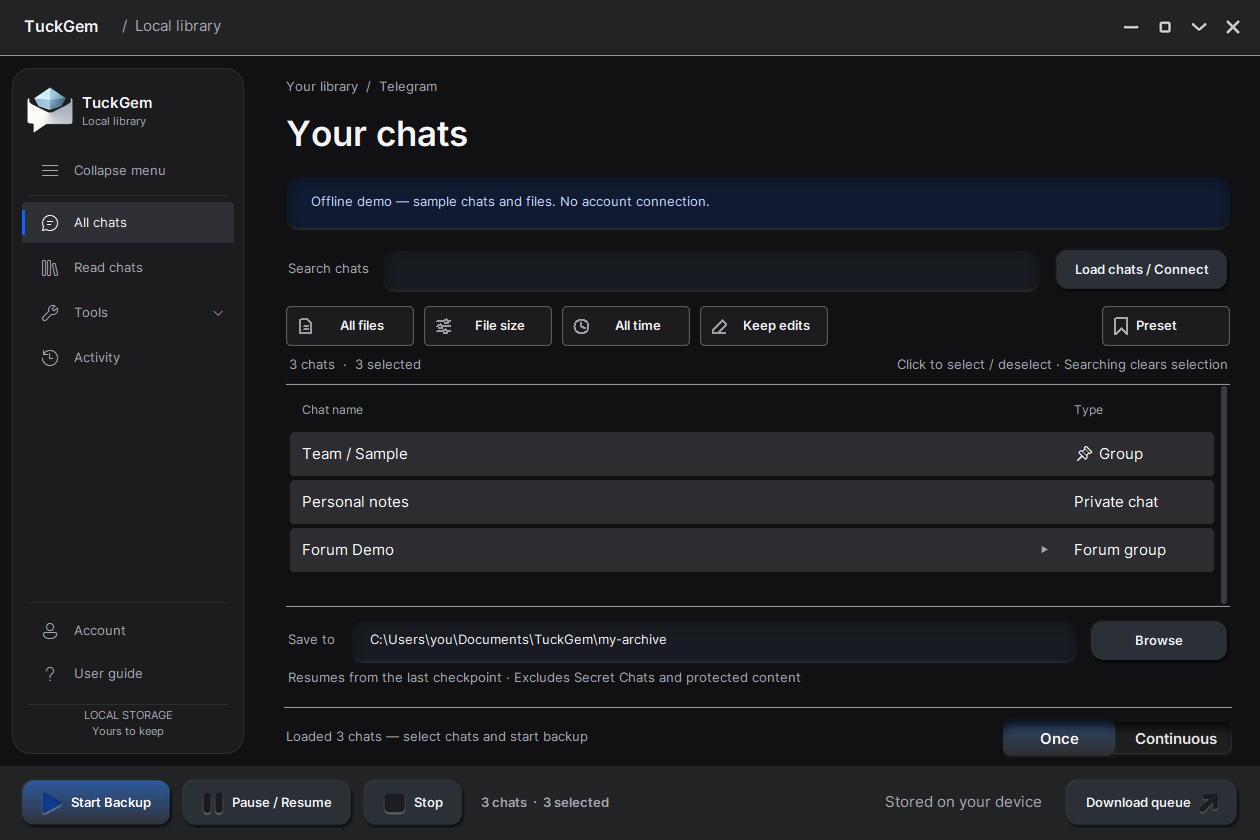Click the chat bubble icon beside All chats
1260x840 pixels.
coord(50,223)
